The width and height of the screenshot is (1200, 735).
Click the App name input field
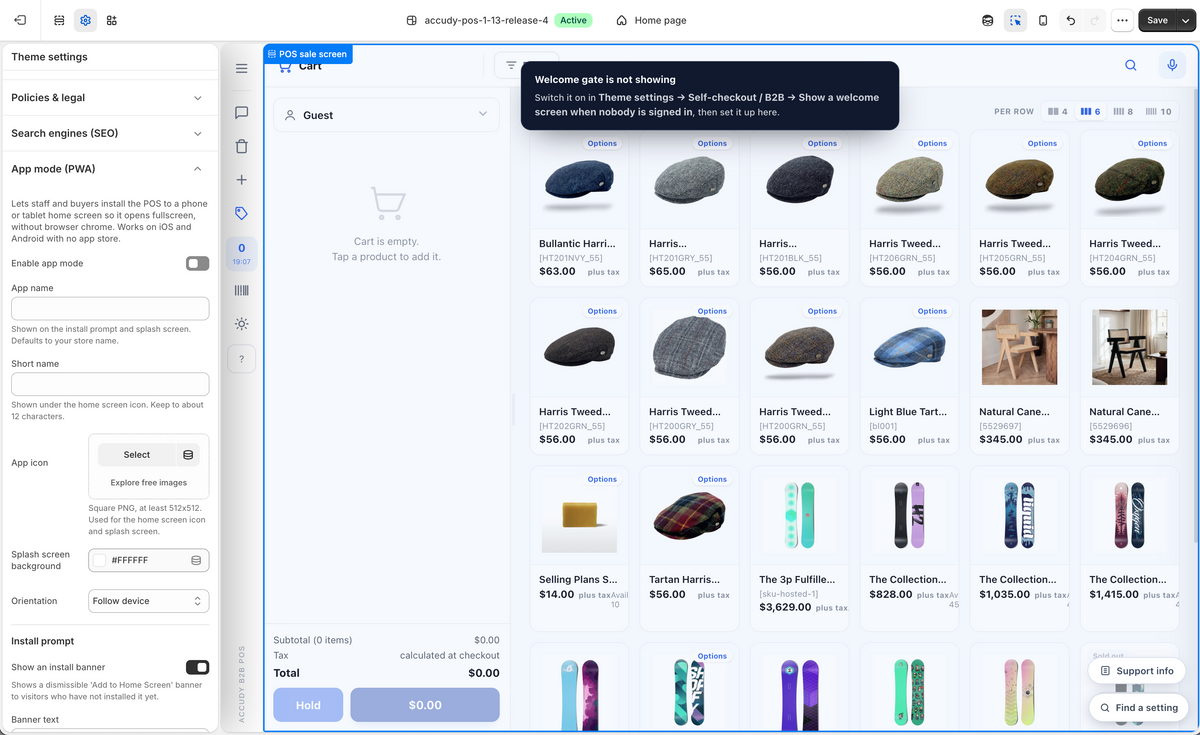[x=110, y=308]
